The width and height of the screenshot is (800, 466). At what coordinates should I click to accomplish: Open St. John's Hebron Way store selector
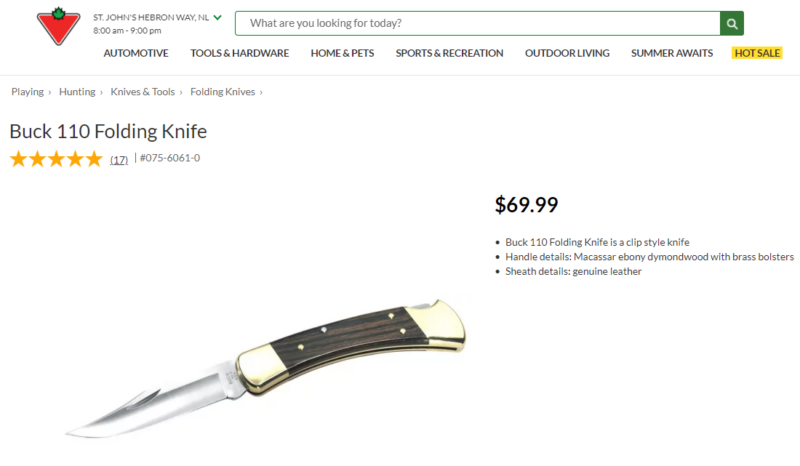coord(151,17)
